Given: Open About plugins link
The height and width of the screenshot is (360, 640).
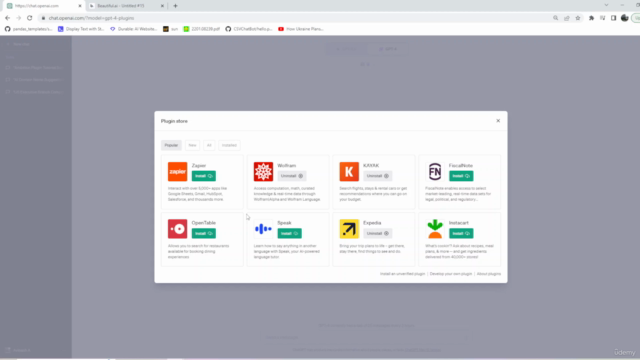Looking at the screenshot, I should (489, 274).
